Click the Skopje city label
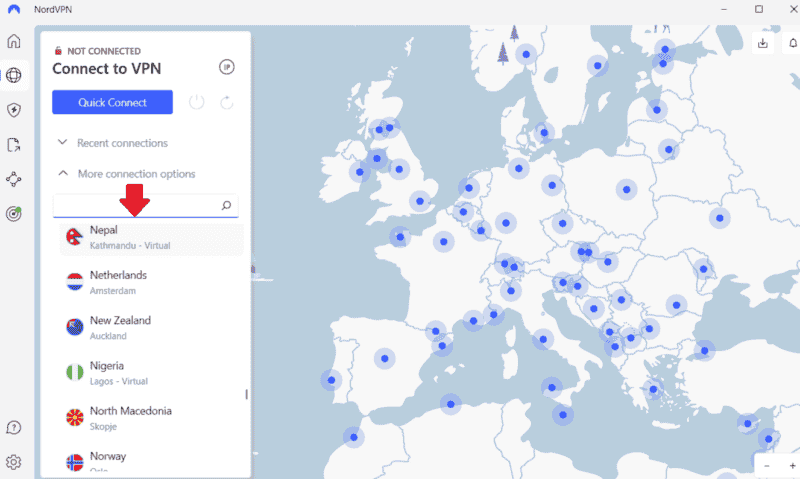Viewport: 800px width, 479px height. [x=103, y=426]
